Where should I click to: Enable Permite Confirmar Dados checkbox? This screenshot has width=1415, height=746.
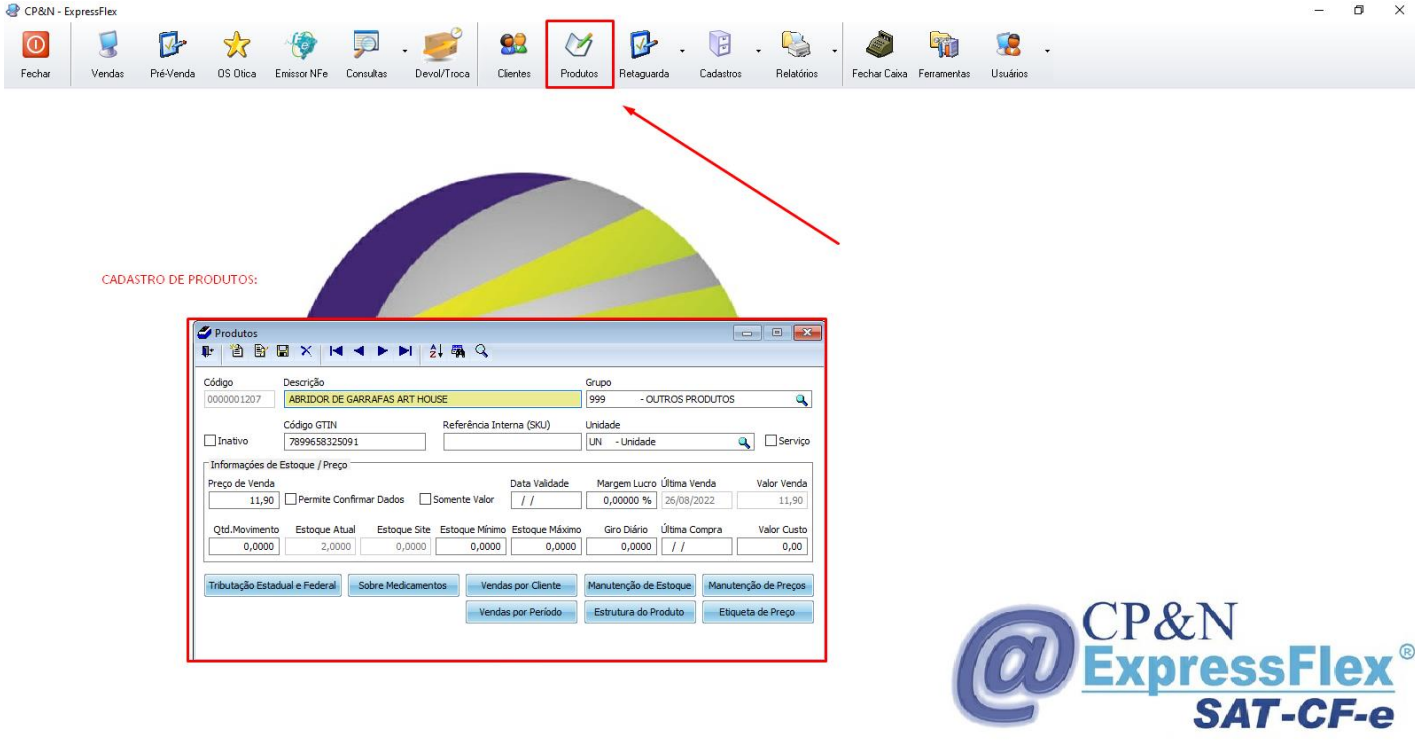click(x=291, y=499)
